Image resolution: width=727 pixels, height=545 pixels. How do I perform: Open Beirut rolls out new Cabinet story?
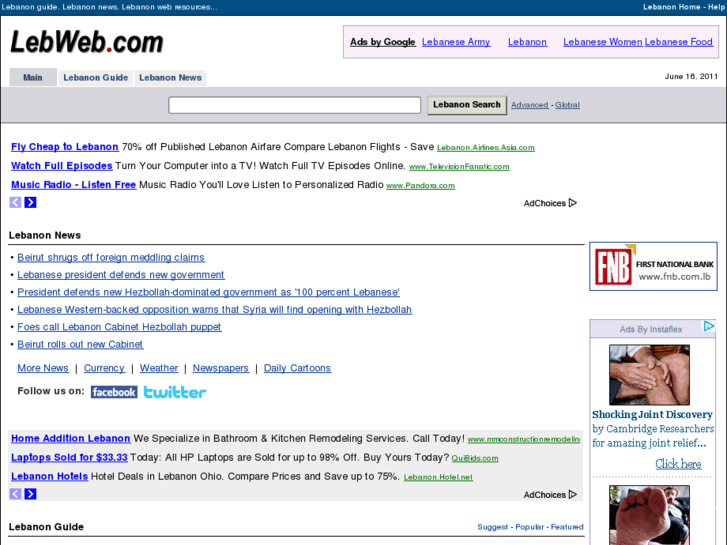[80, 344]
